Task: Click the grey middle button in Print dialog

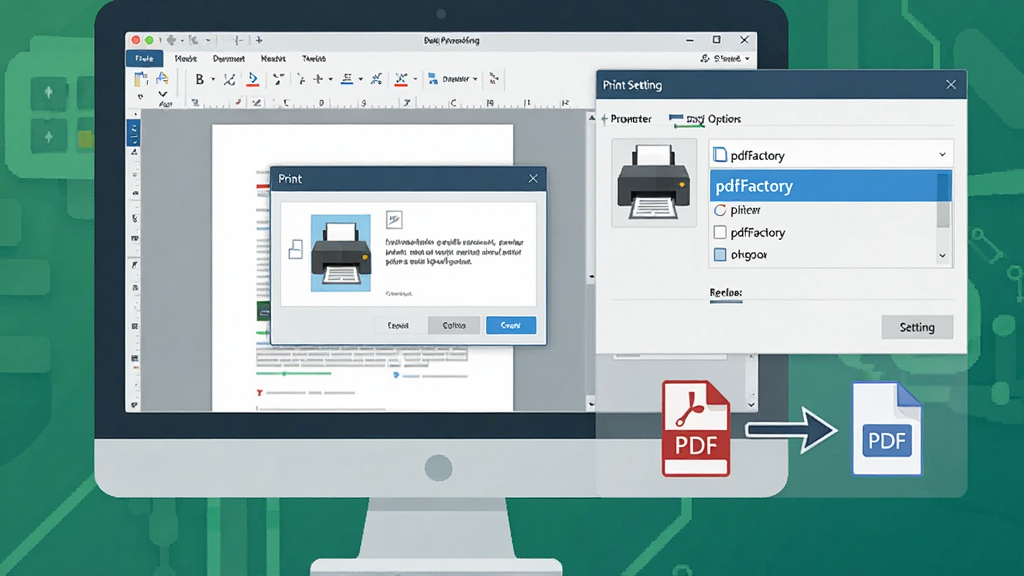Action: (x=454, y=325)
